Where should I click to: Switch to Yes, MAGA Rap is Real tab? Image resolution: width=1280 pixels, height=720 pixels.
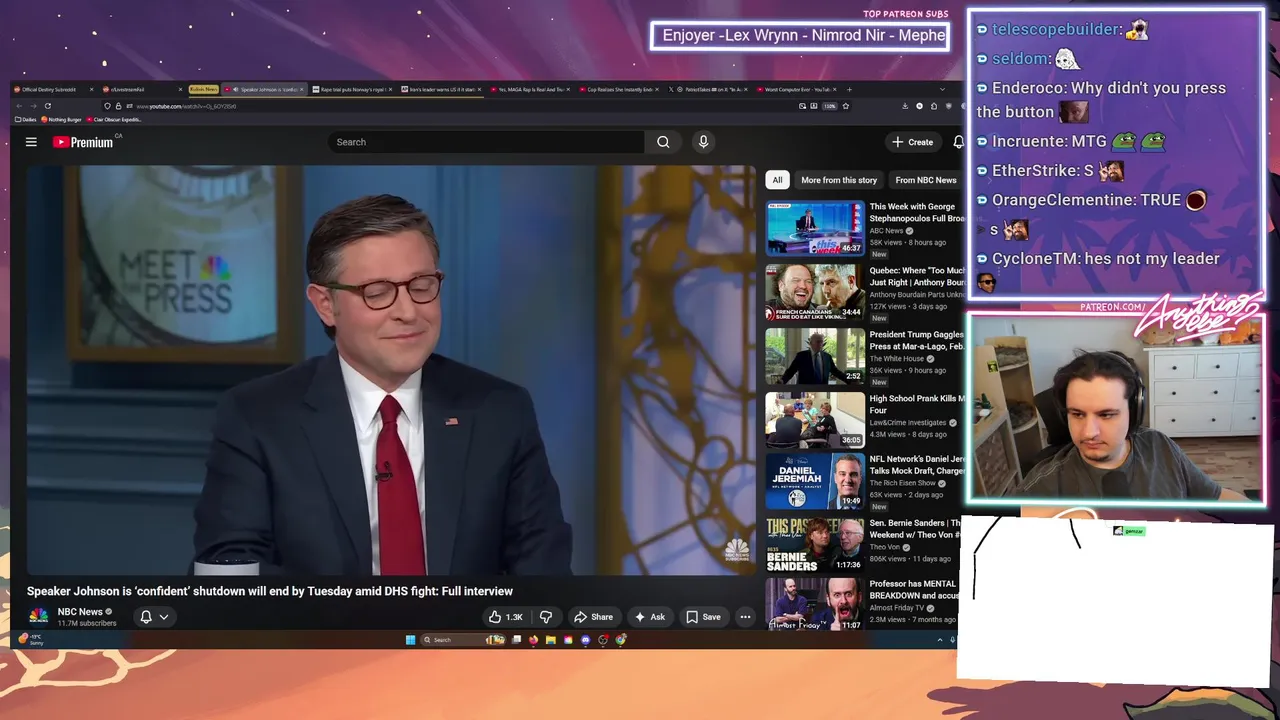coord(532,89)
